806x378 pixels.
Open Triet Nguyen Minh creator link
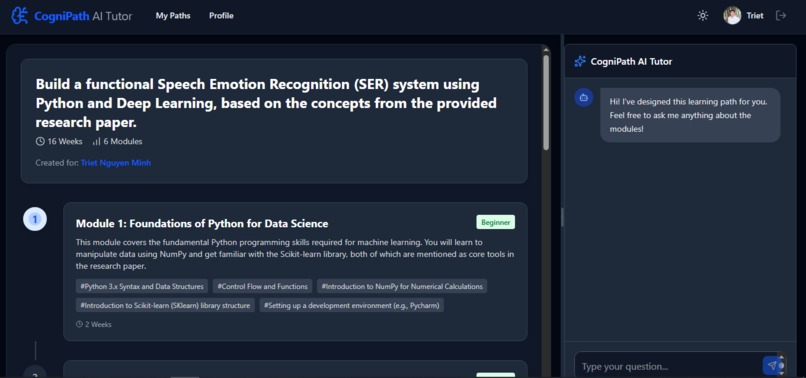116,163
